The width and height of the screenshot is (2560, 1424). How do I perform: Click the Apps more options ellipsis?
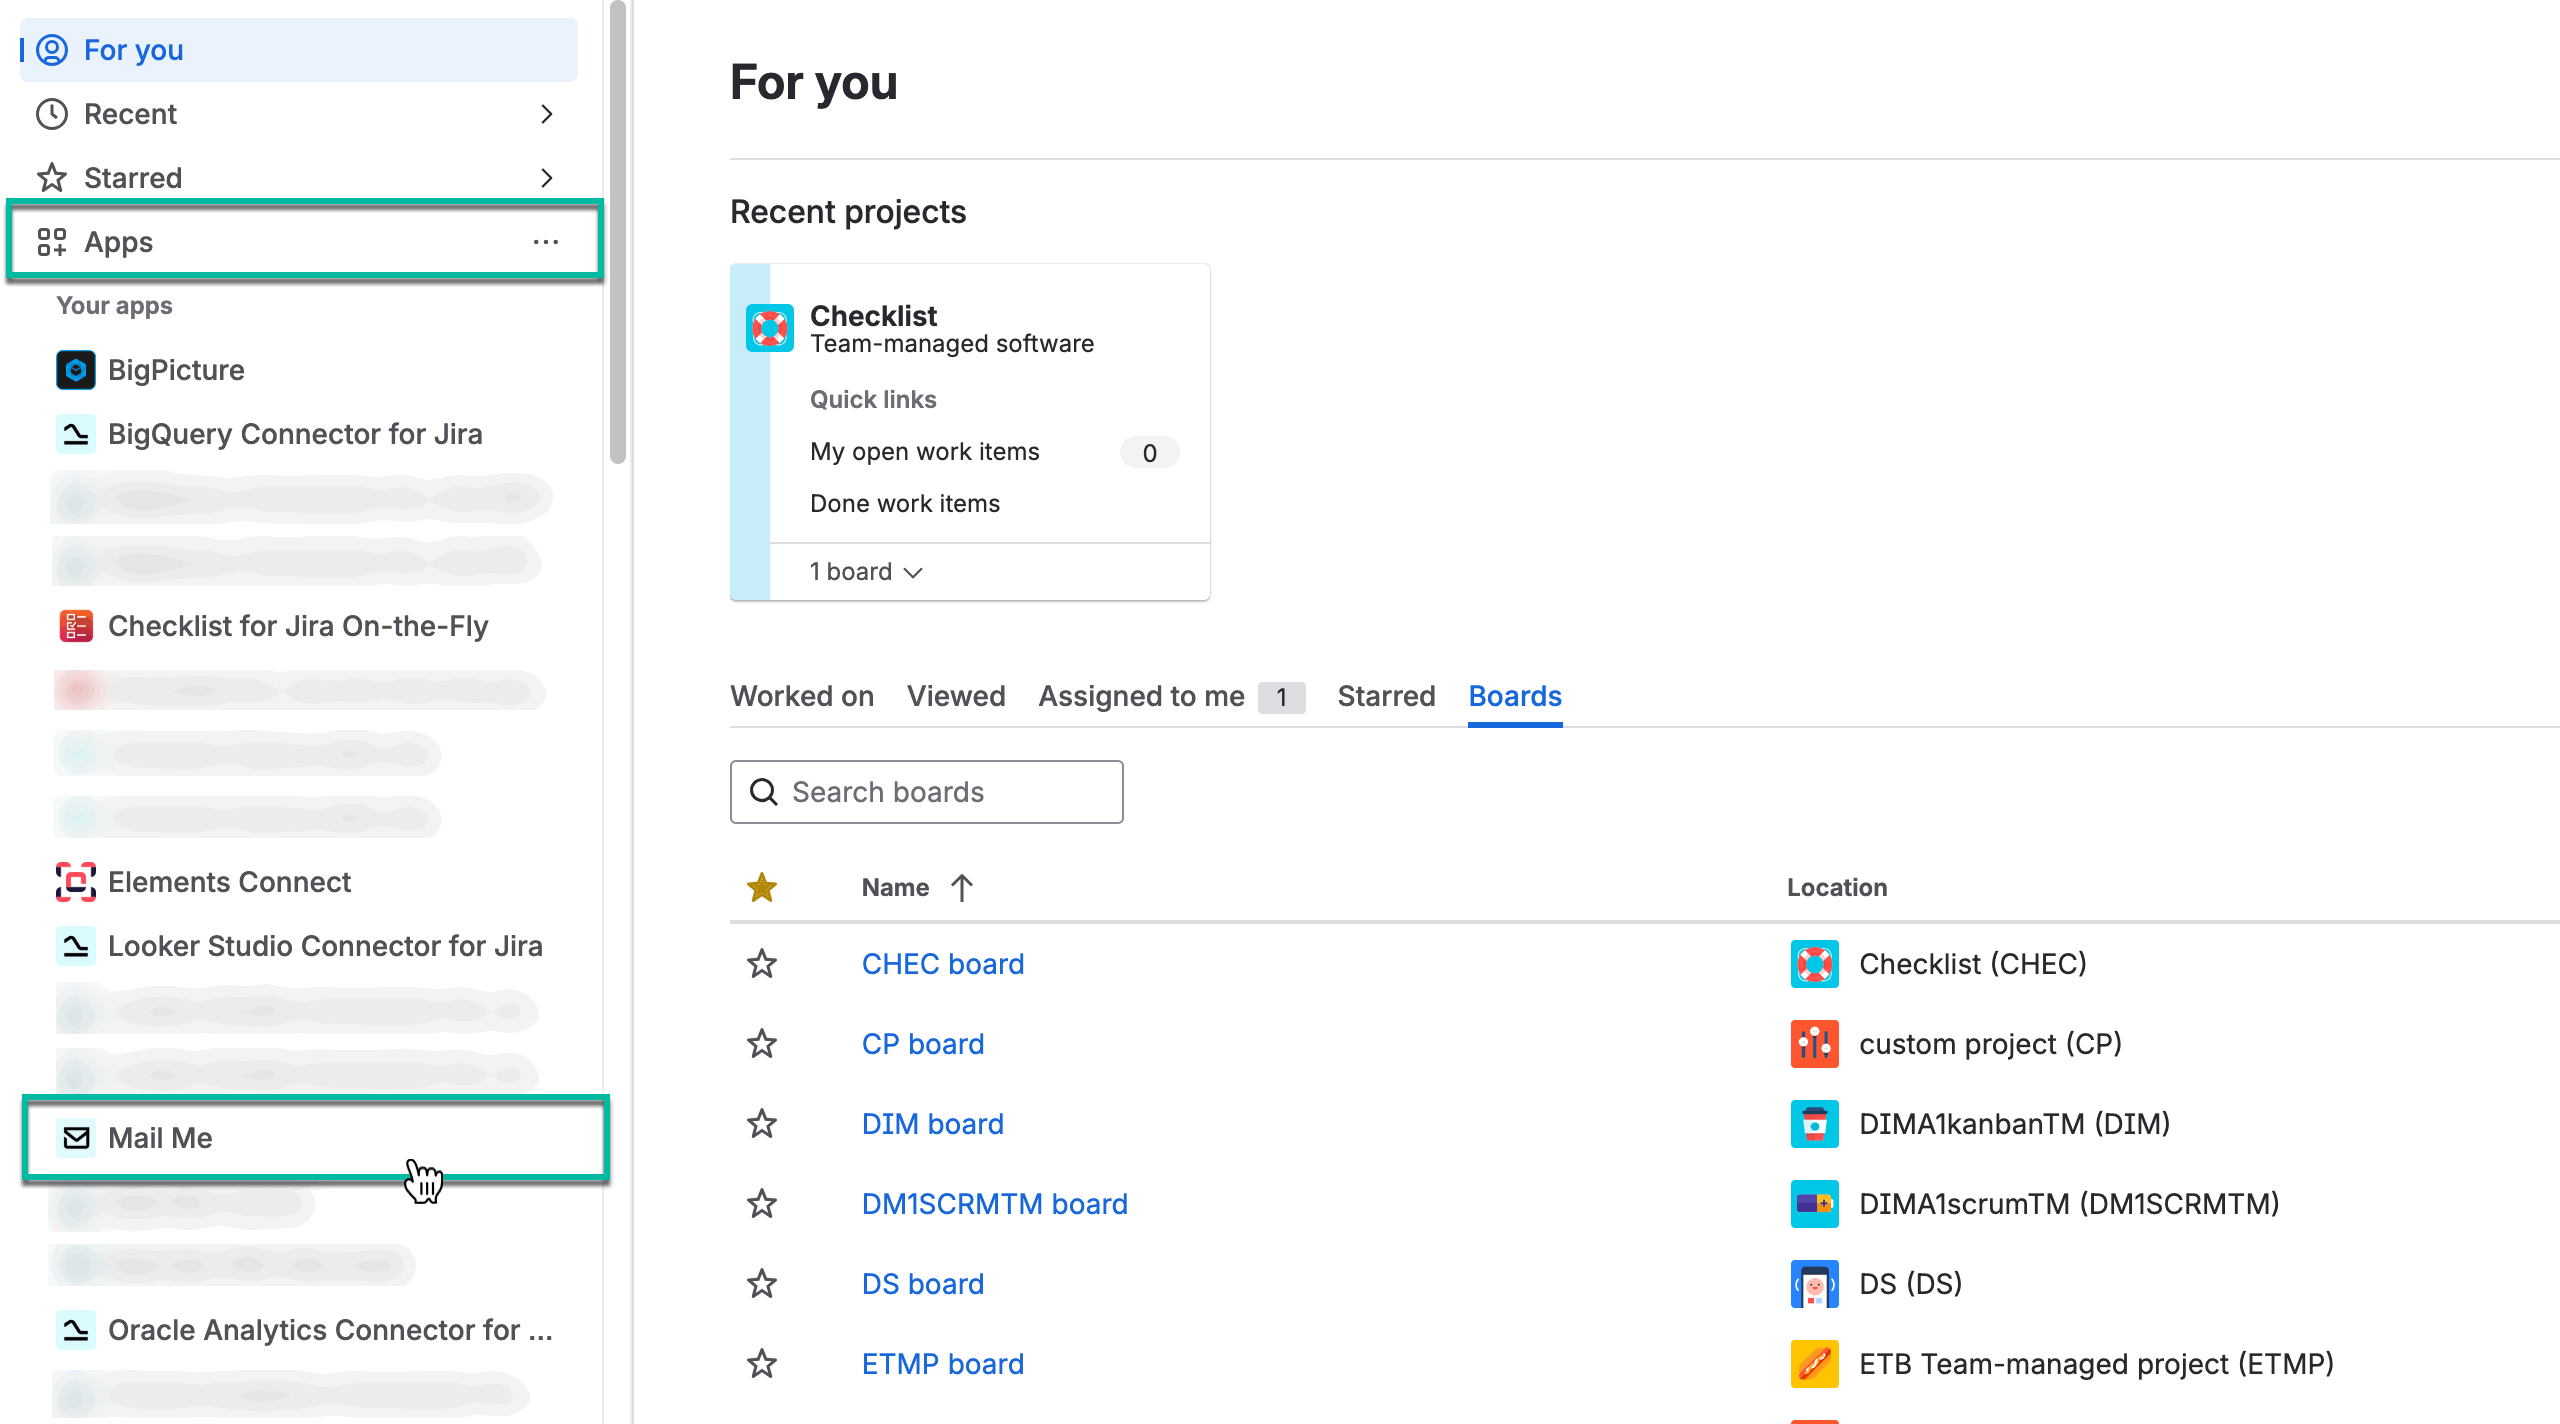click(x=546, y=242)
